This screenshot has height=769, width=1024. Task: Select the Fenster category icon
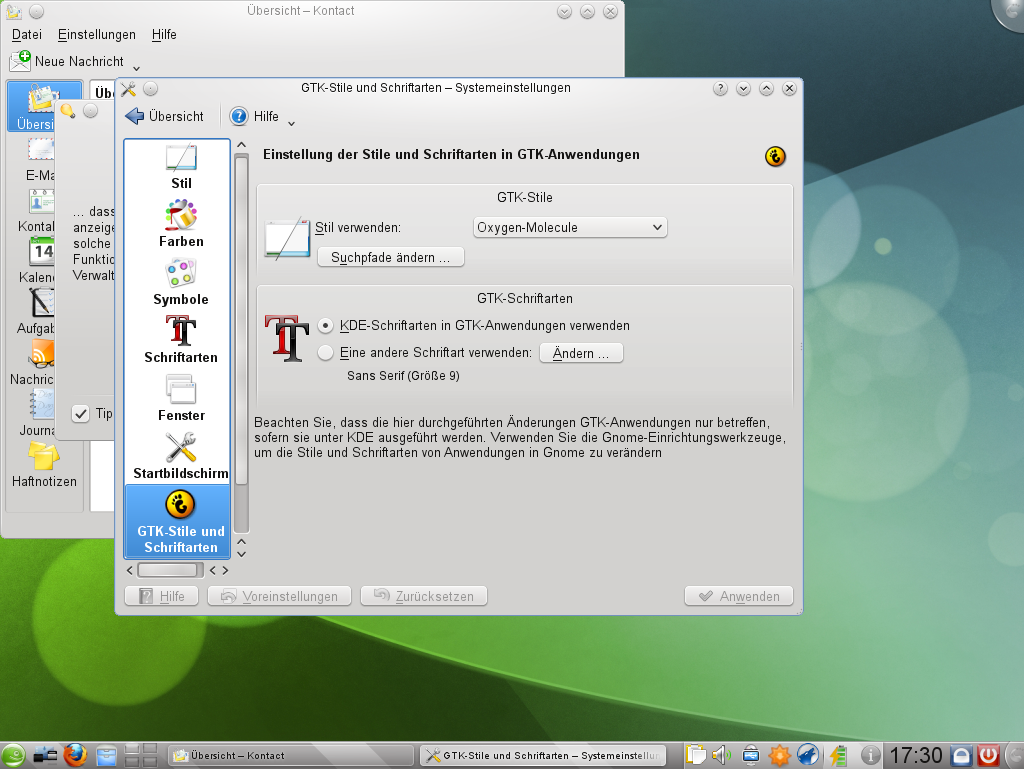tap(180, 391)
